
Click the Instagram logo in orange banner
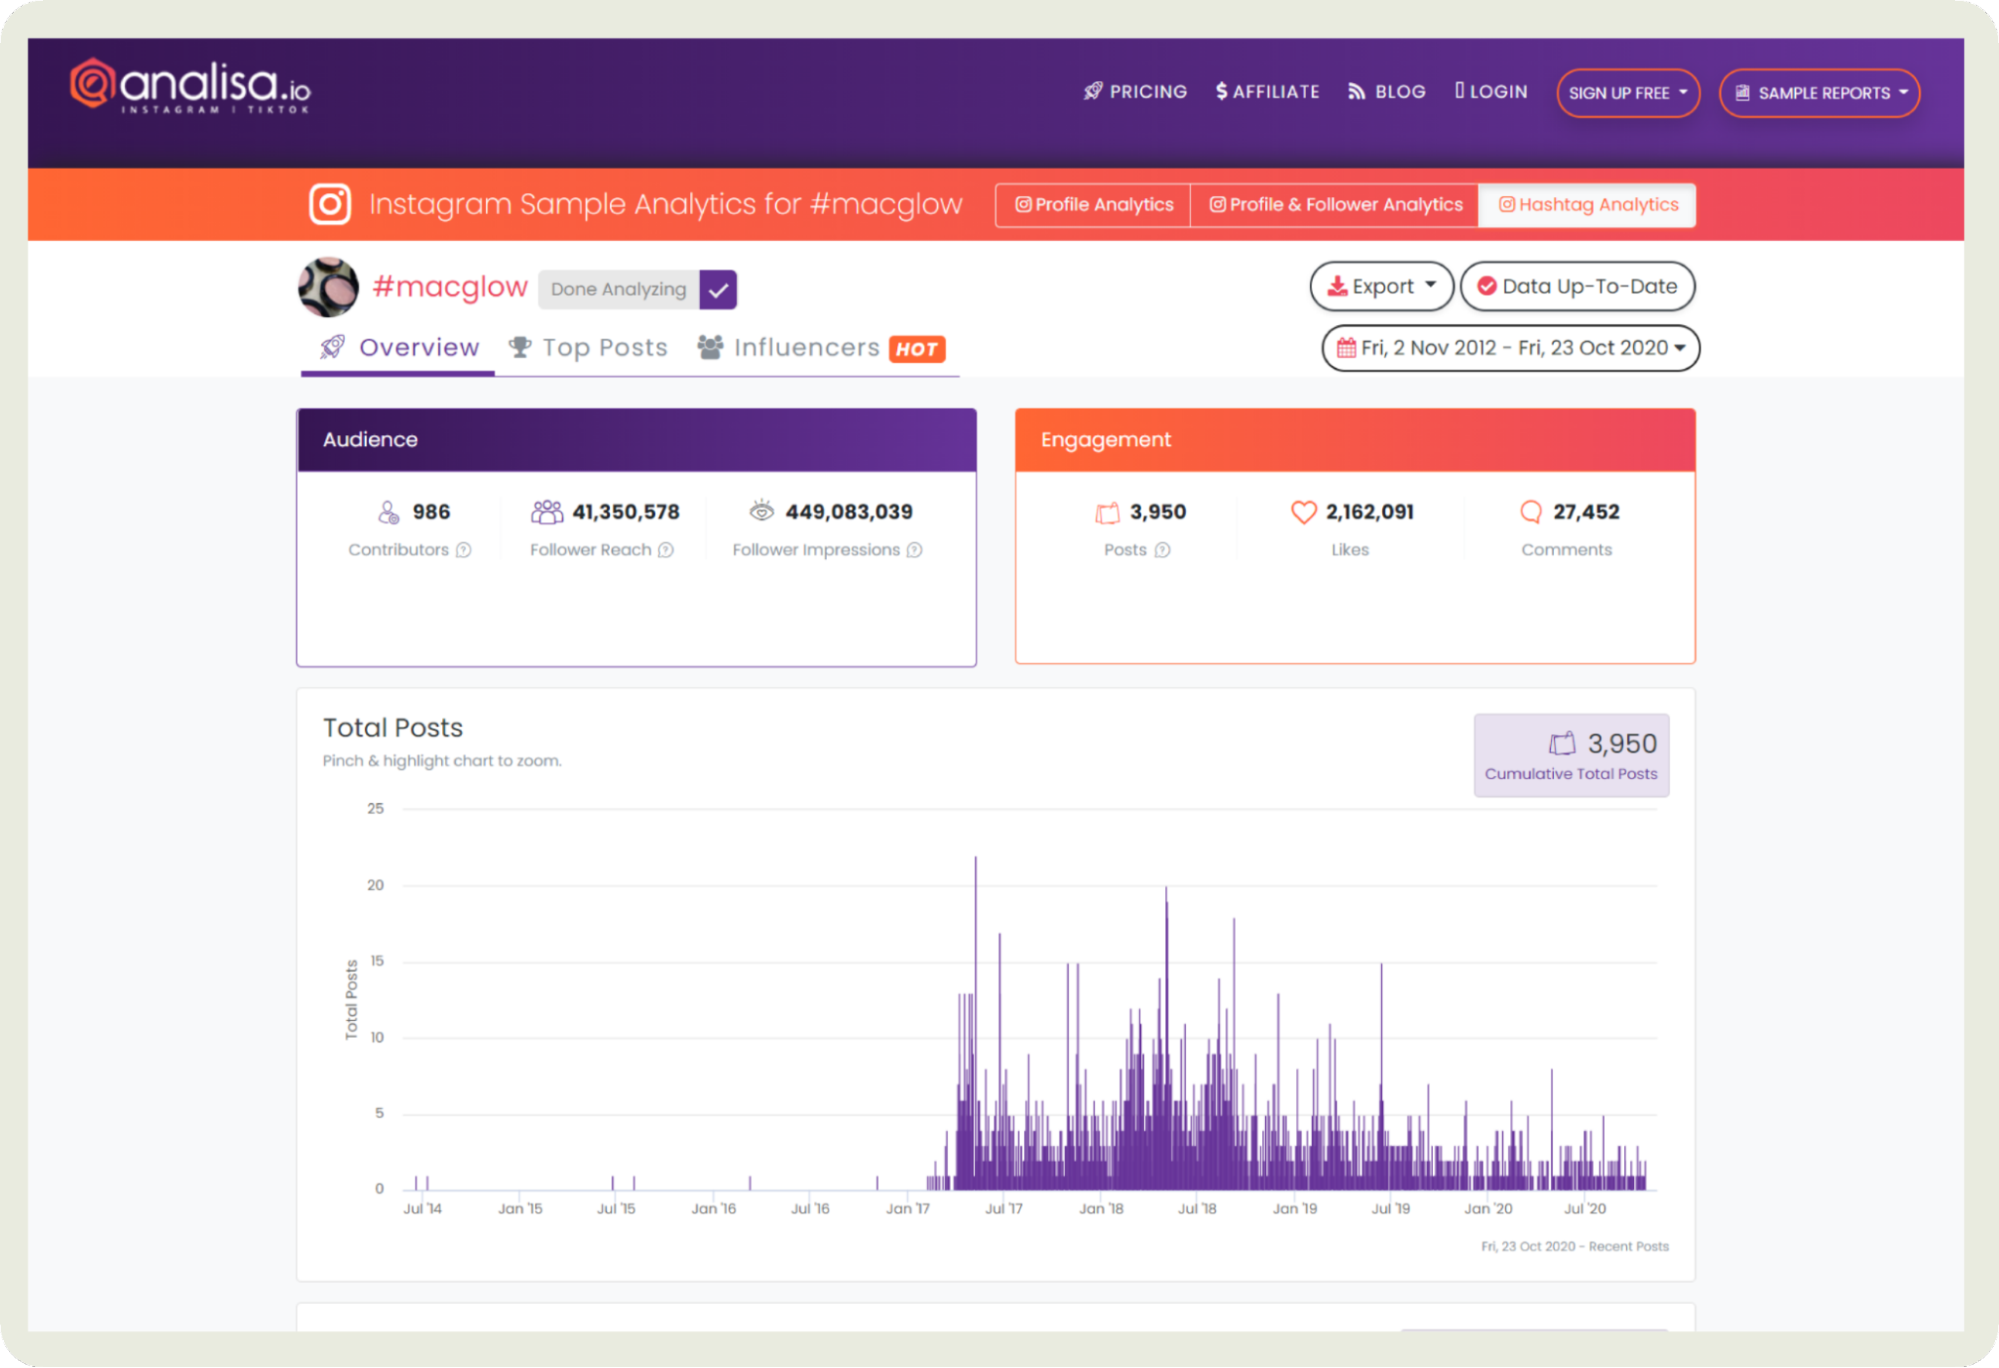click(x=329, y=204)
